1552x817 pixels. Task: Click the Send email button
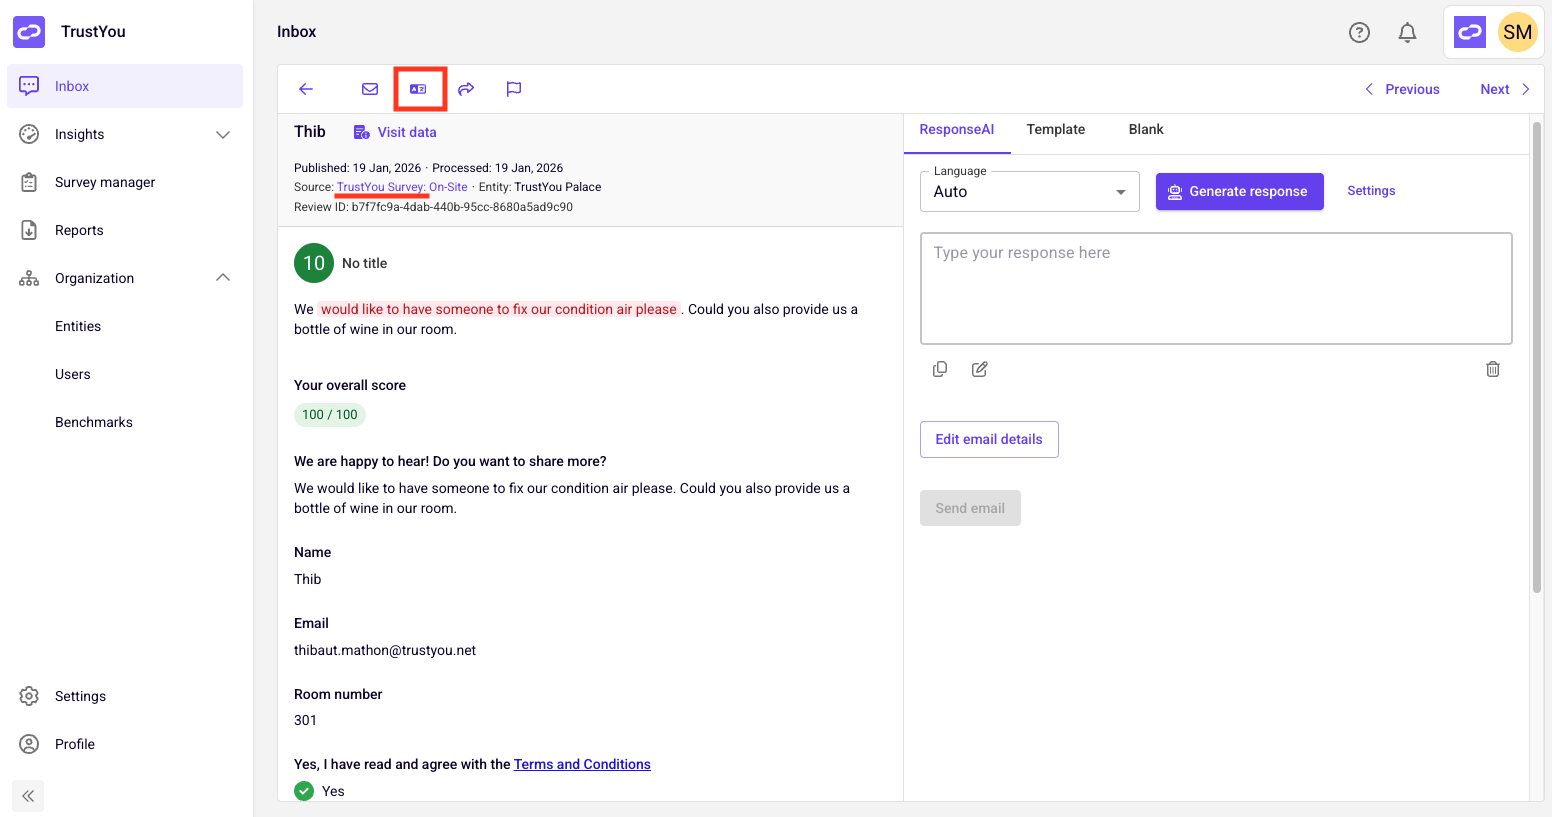(x=970, y=508)
